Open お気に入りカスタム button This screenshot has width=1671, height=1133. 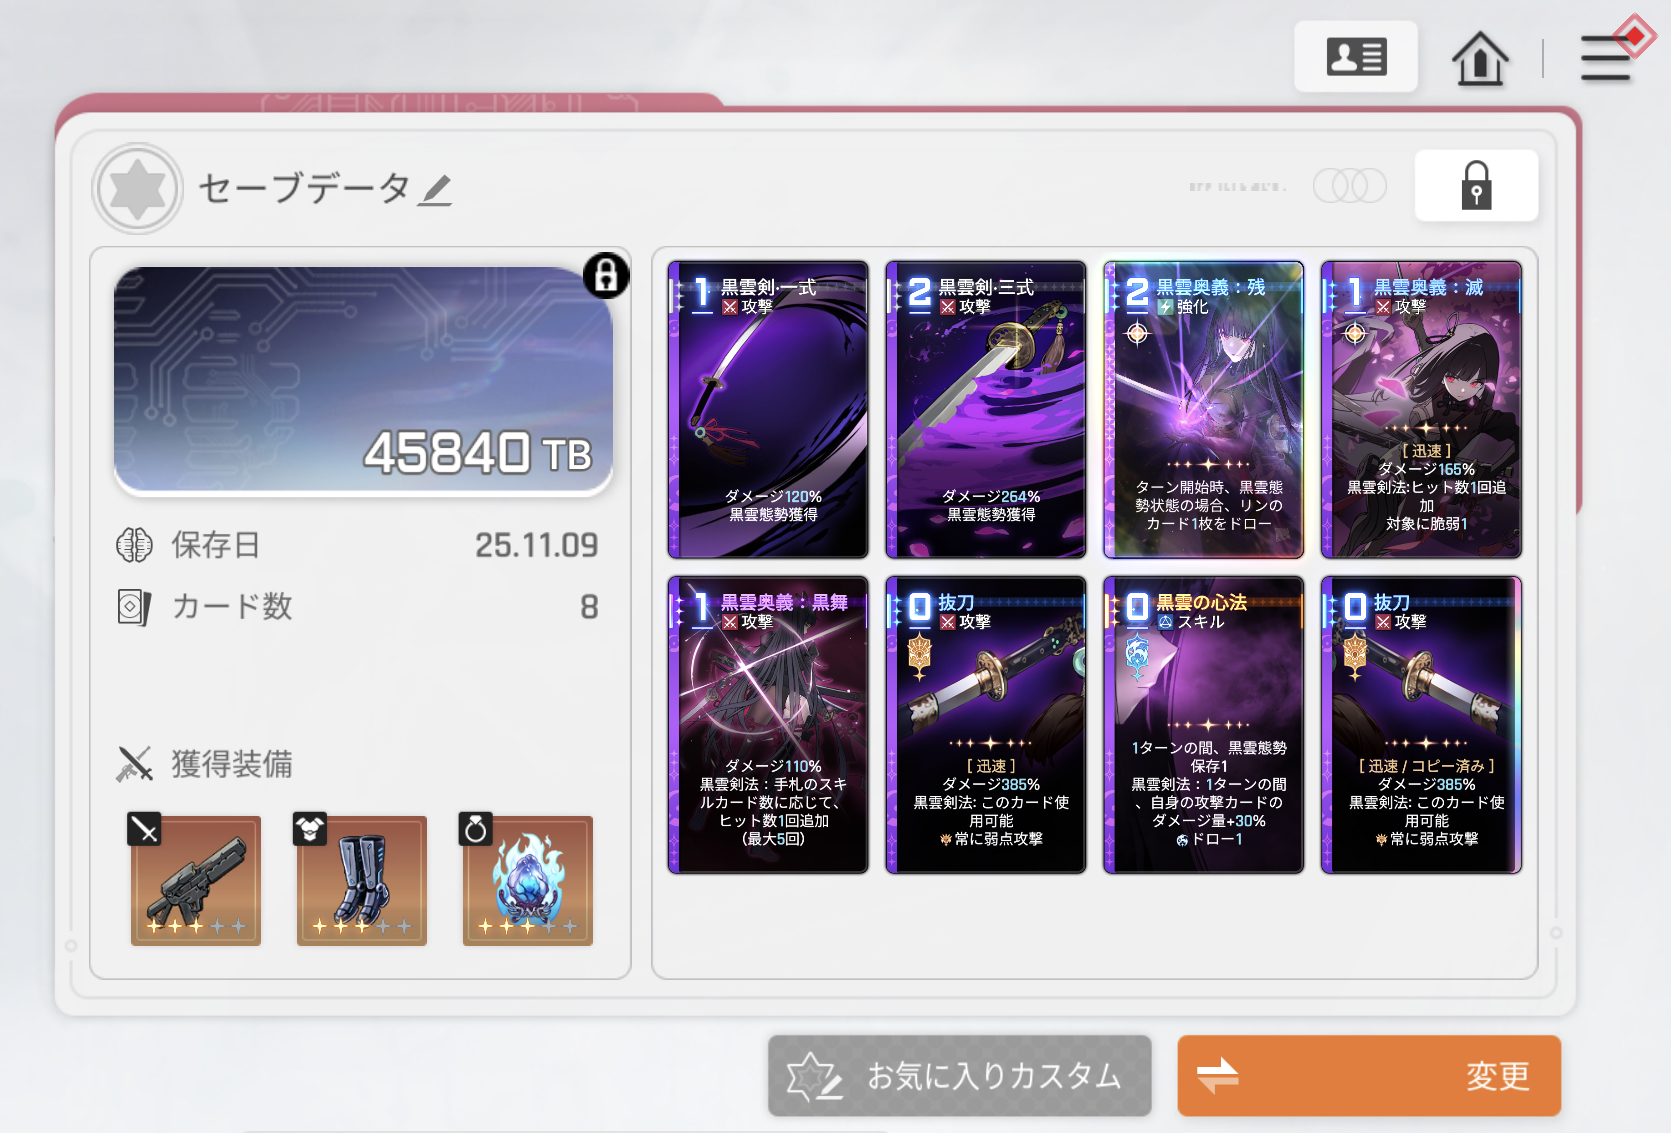tap(959, 1076)
